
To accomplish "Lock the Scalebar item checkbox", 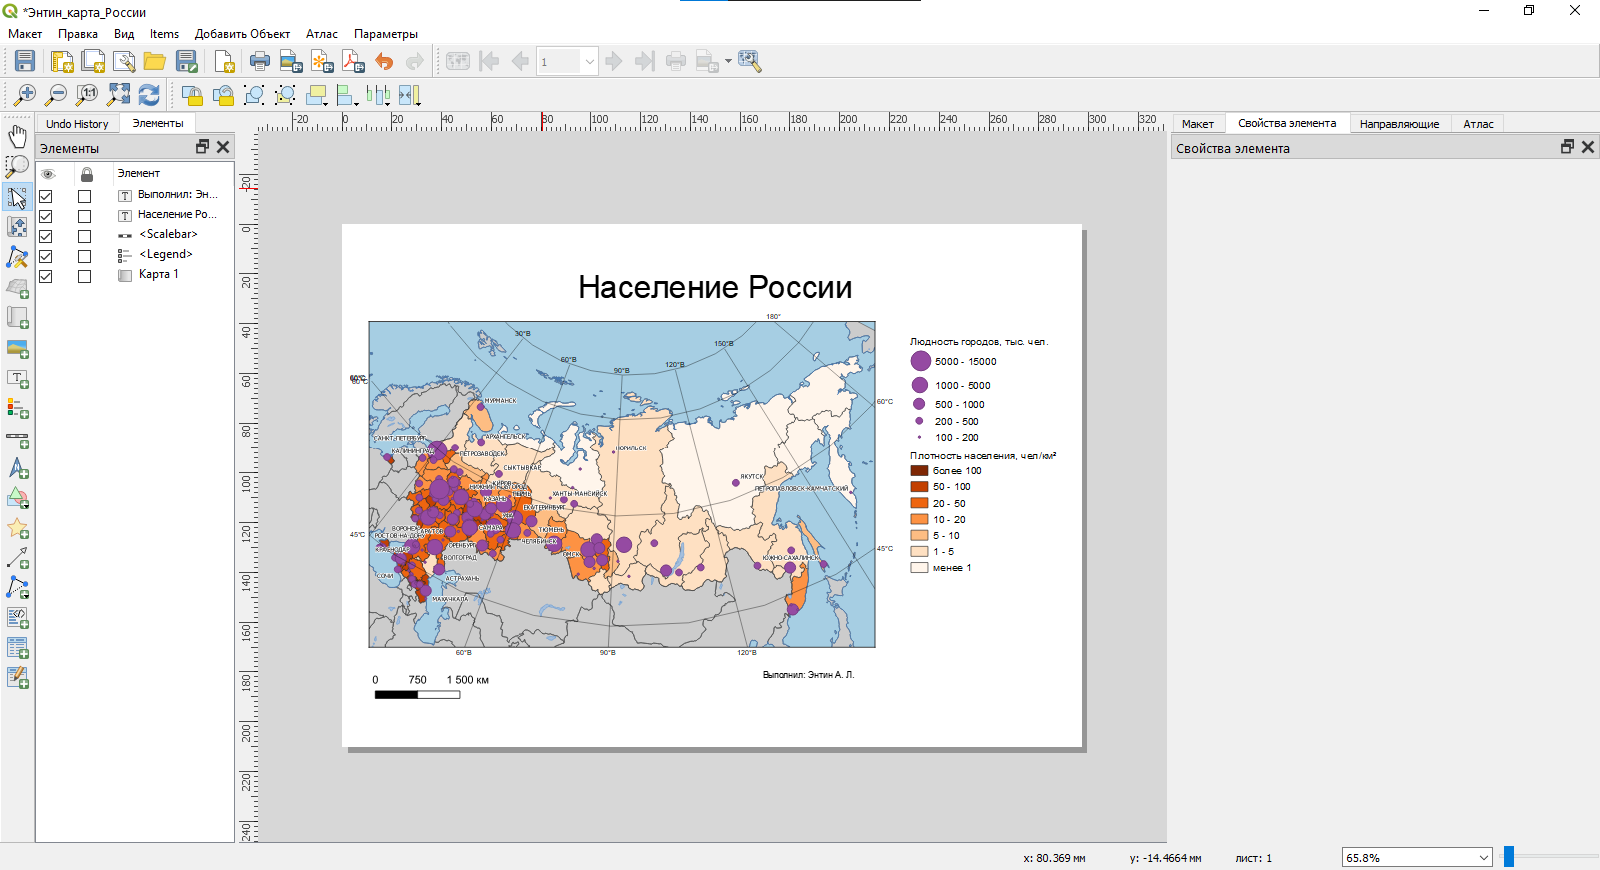I will (85, 236).
